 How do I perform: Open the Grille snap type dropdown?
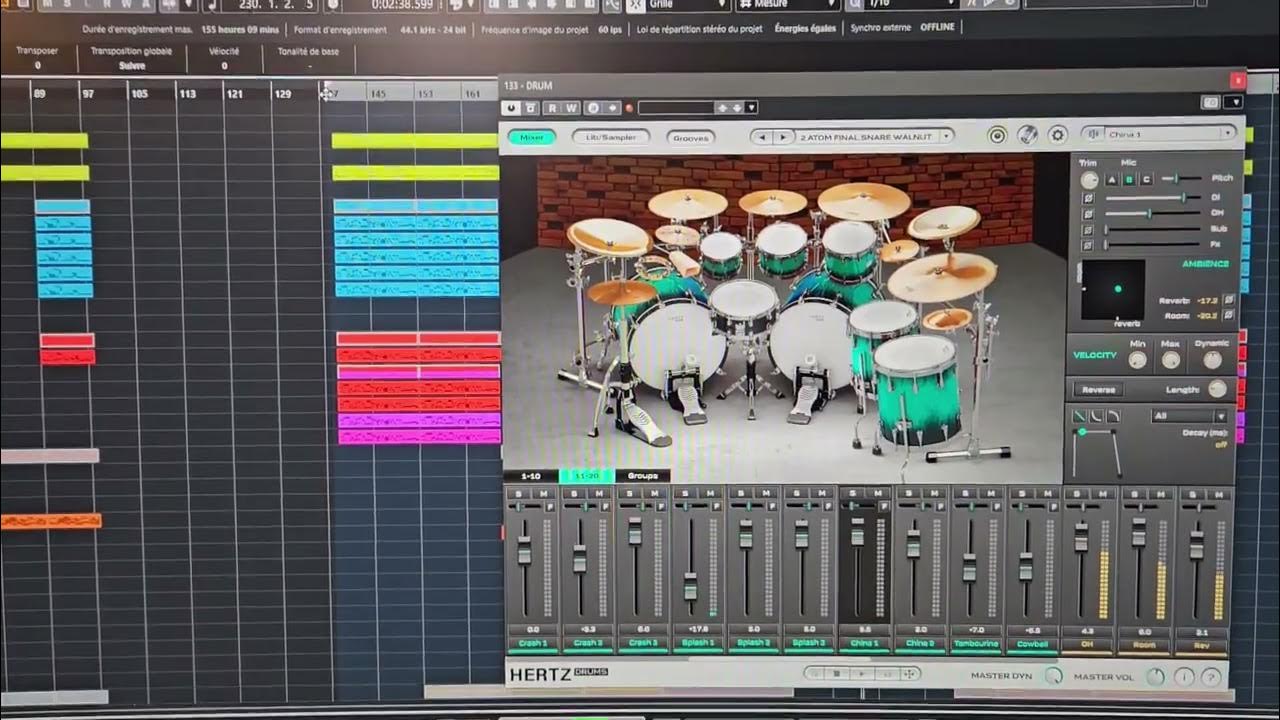[x=678, y=5]
